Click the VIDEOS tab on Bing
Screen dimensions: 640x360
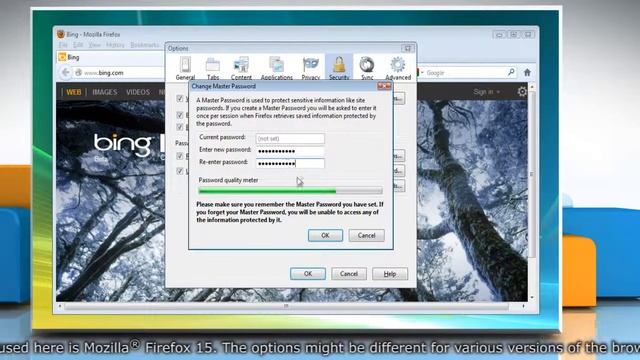click(x=138, y=92)
